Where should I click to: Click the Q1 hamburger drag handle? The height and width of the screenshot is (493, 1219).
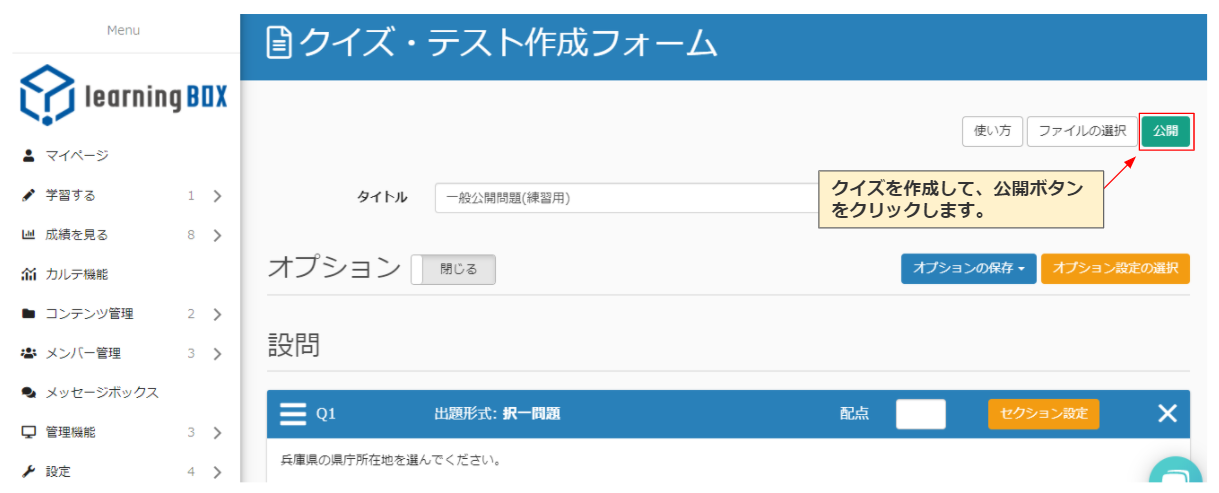292,414
